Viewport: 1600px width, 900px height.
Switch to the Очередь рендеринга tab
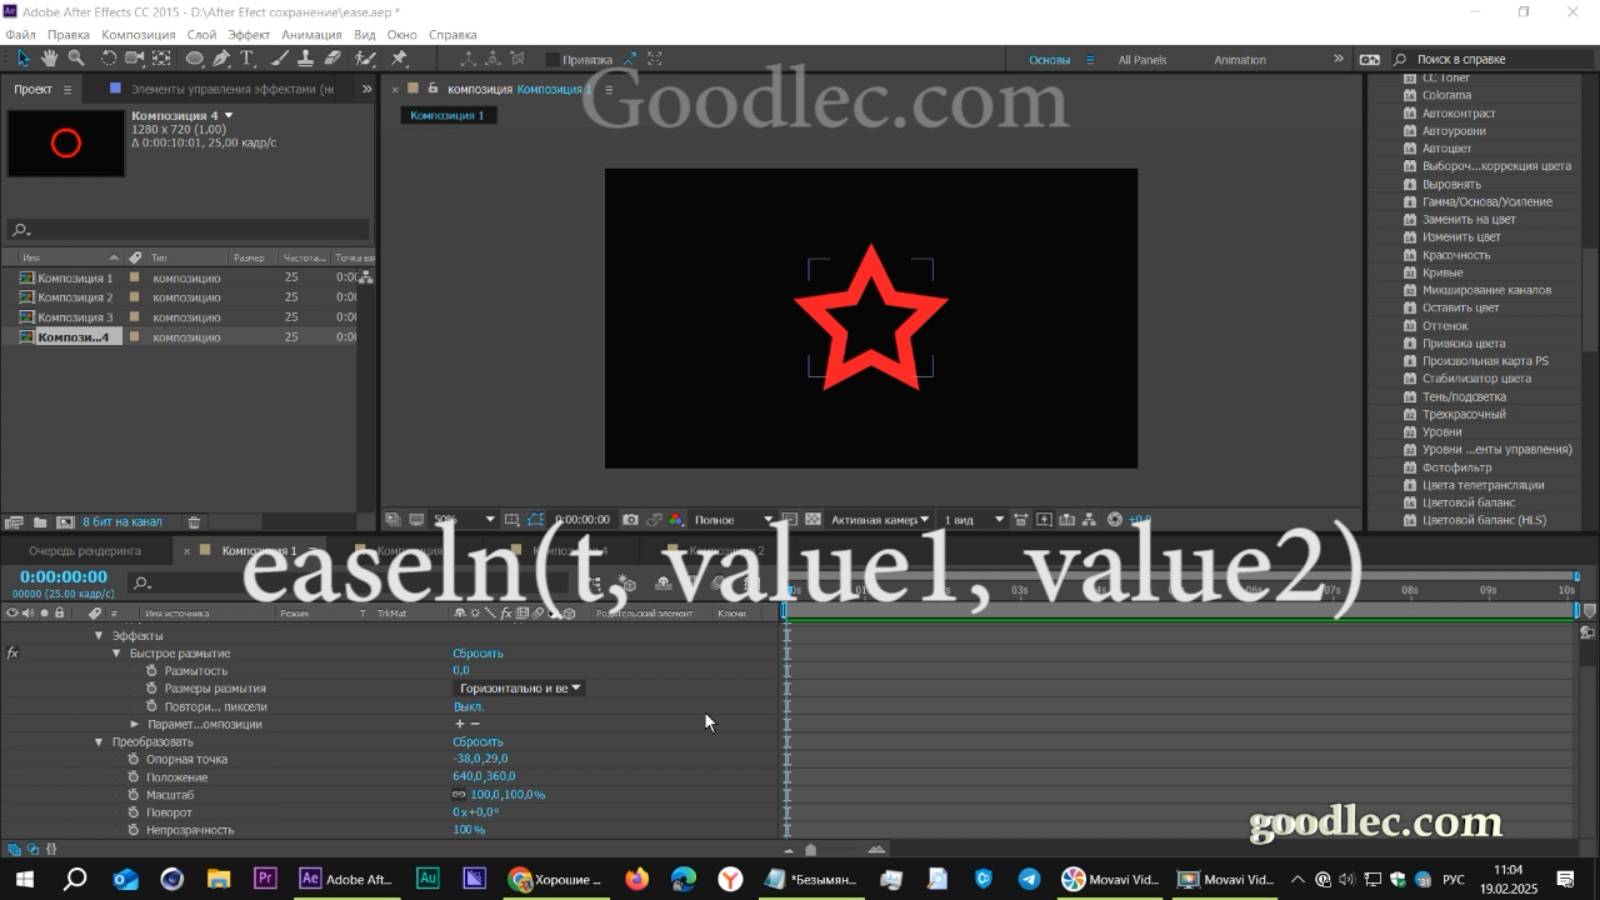(85, 550)
